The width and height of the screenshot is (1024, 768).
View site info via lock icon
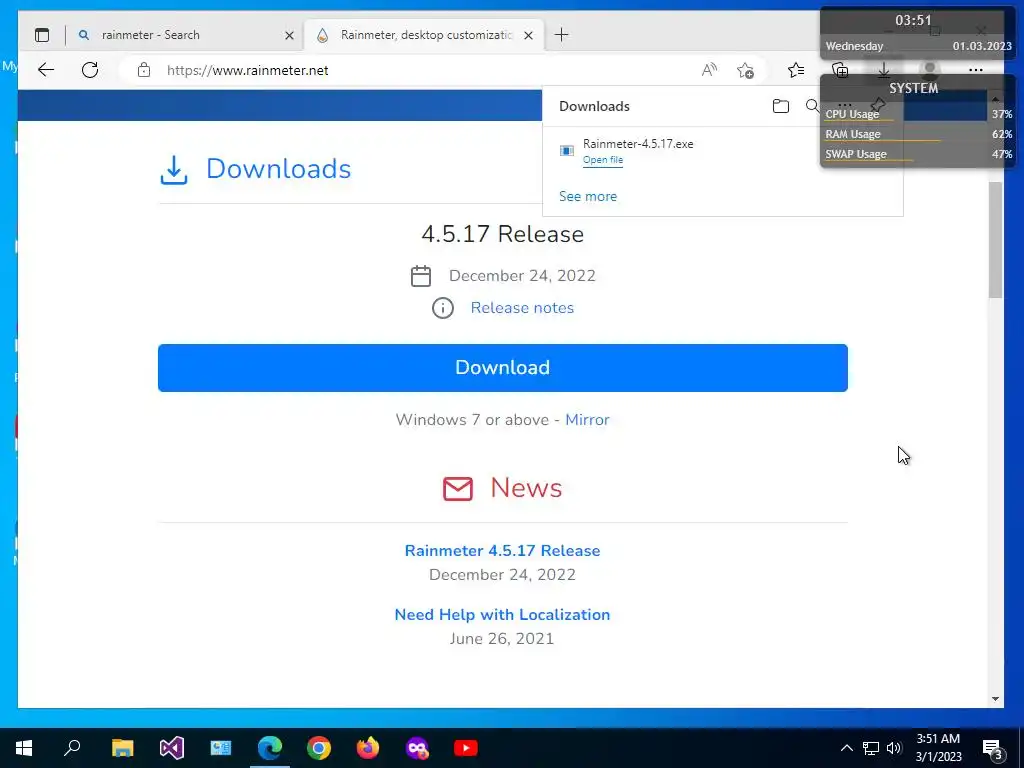click(144, 70)
